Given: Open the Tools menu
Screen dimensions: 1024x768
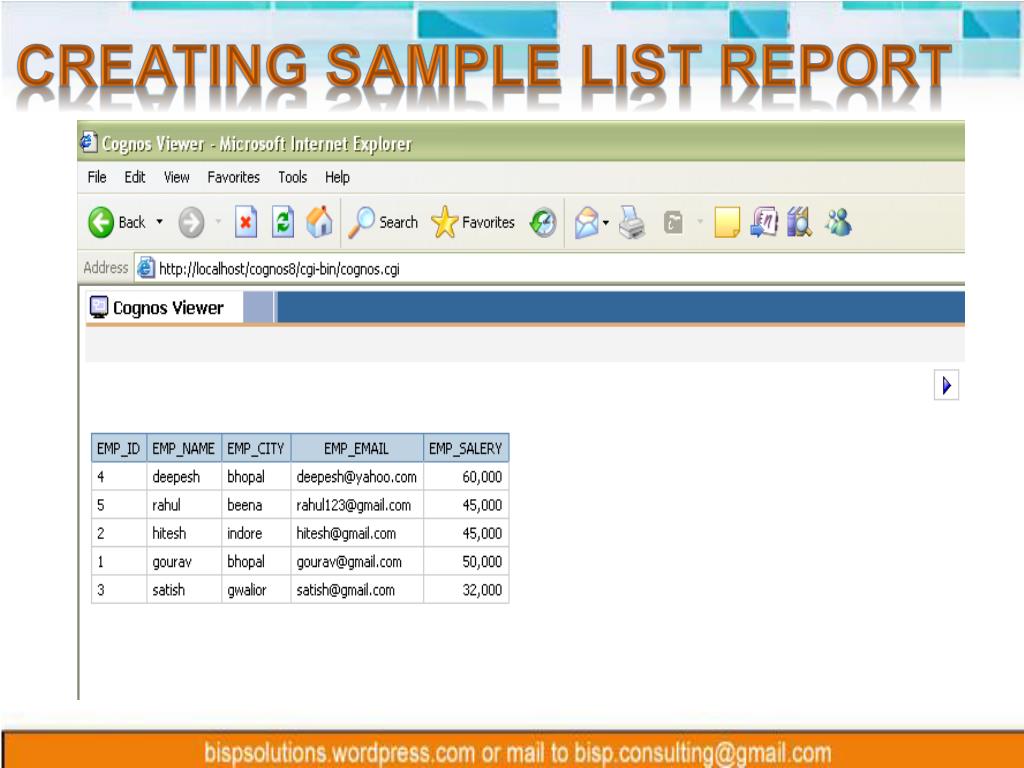Looking at the screenshot, I should [293, 177].
